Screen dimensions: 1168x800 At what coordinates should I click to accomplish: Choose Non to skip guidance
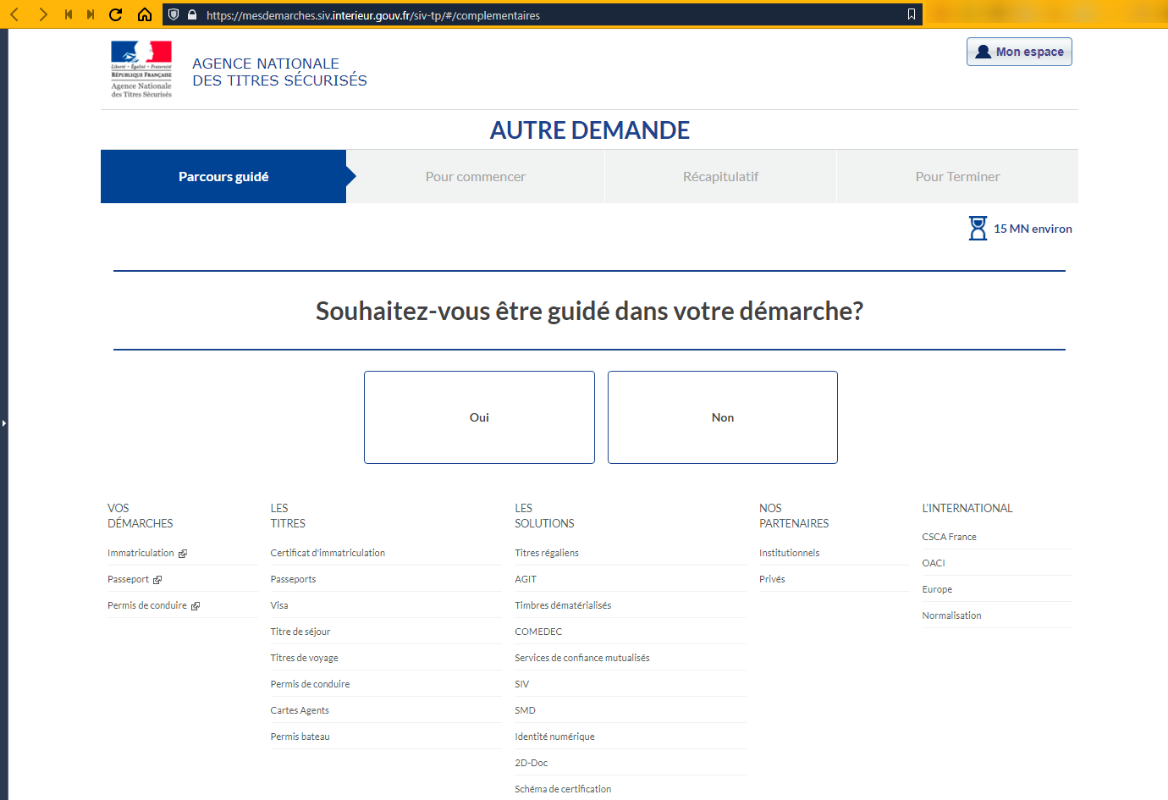point(722,418)
